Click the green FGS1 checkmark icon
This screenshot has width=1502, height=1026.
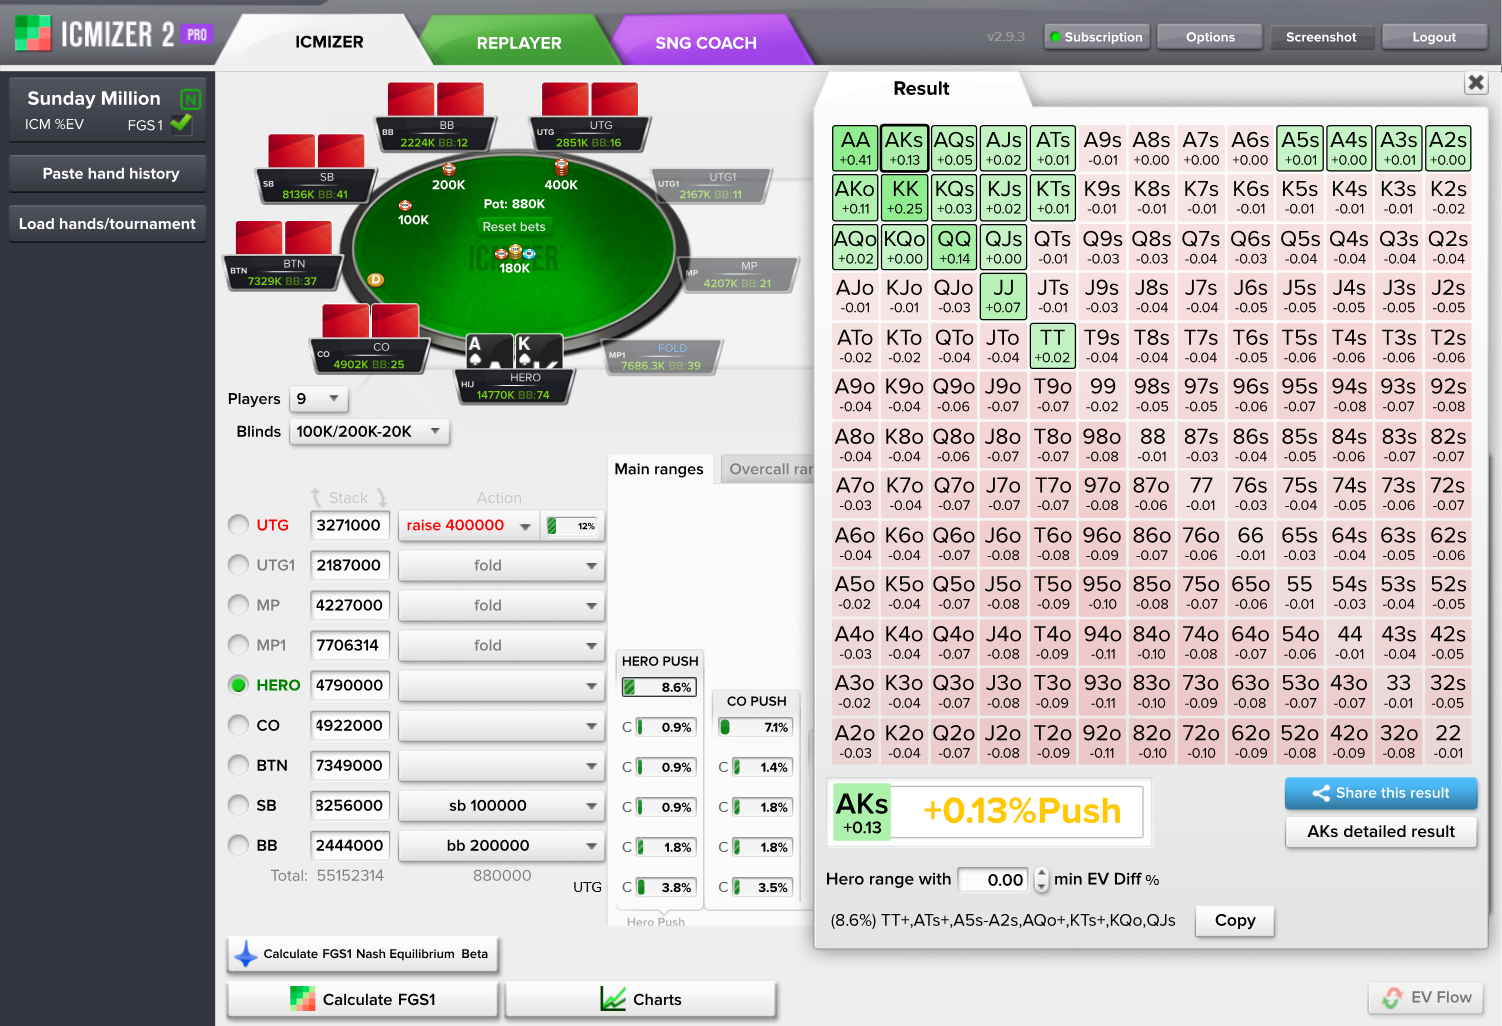(181, 123)
